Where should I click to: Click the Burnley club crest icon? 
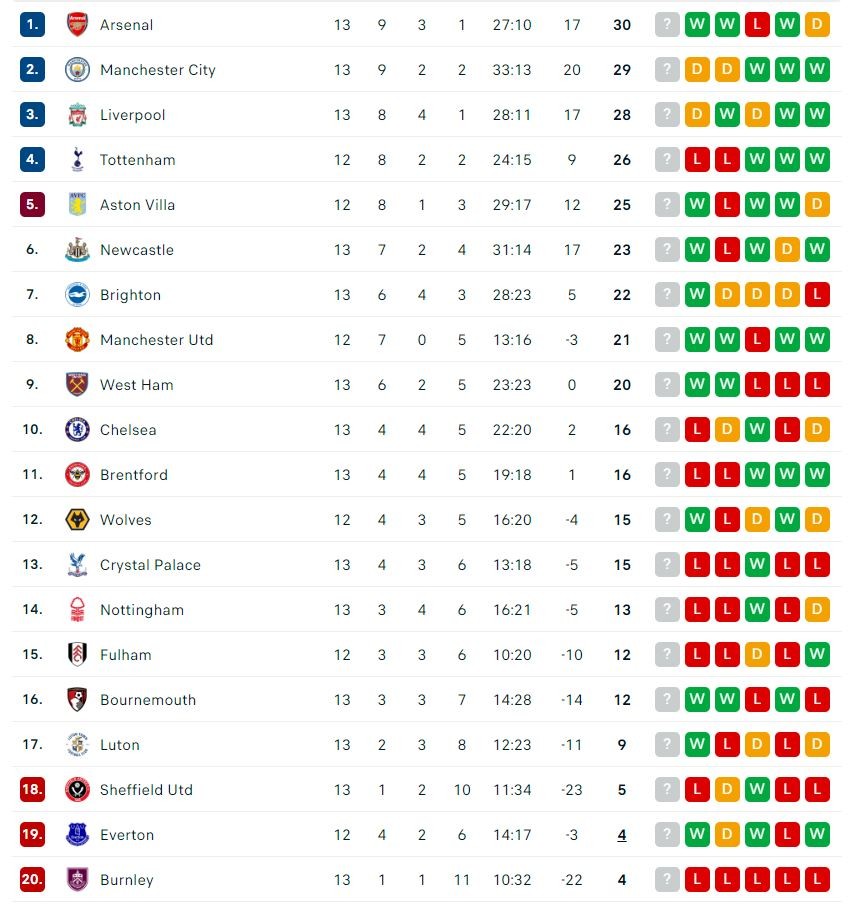coord(77,880)
